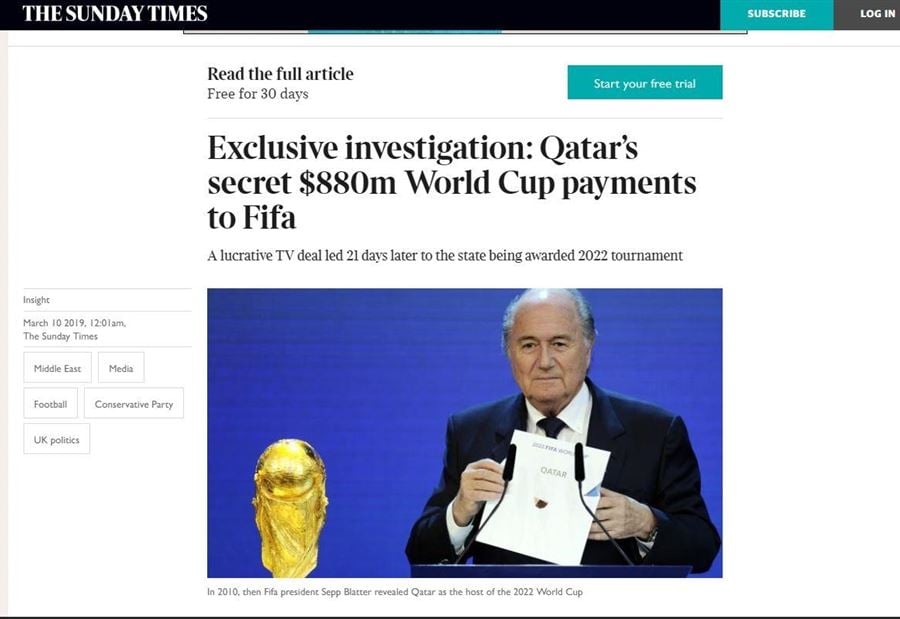Click The Sunday Times logo
The image size is (900, 619).
coord(115,13)
